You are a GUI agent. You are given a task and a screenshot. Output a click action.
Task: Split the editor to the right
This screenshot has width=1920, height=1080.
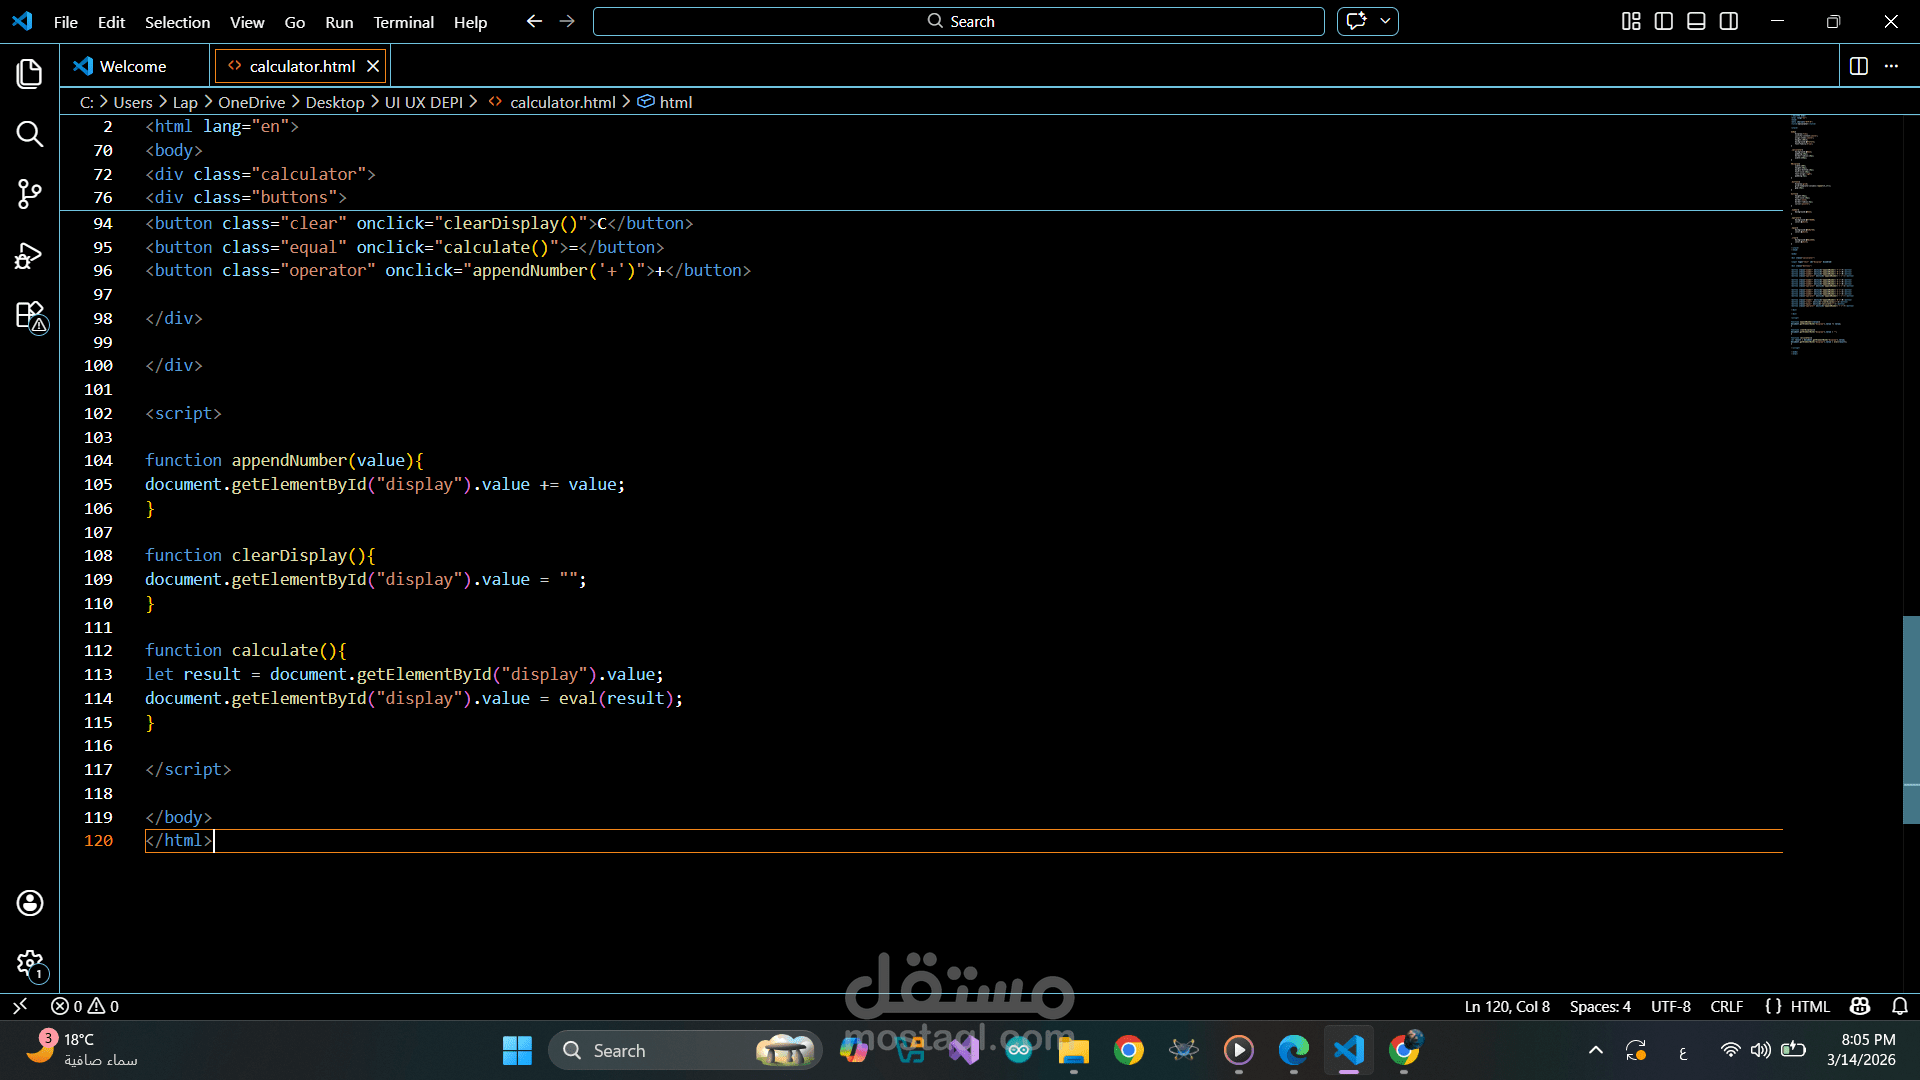(1858, 66)
